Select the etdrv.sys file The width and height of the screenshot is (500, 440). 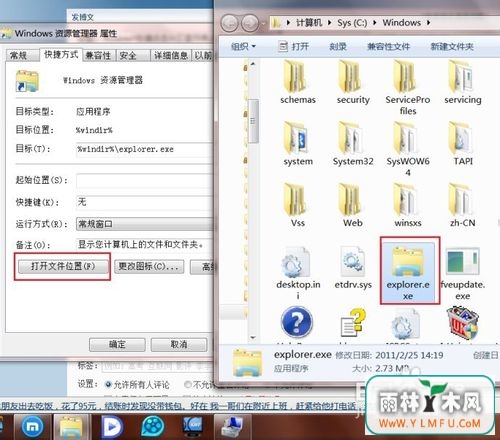(353, 268)
